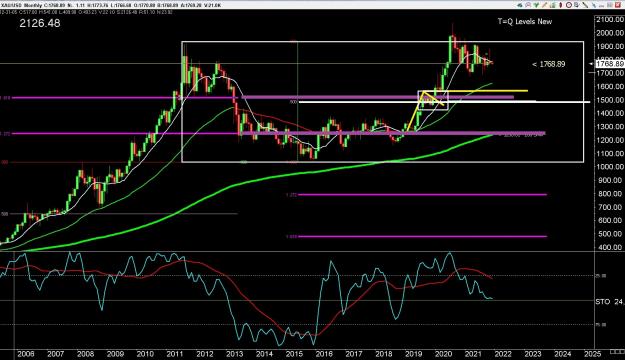Click the green checkmark toolbar icon
This screenshot has height=360, width=625.
[x=536, y=5]
